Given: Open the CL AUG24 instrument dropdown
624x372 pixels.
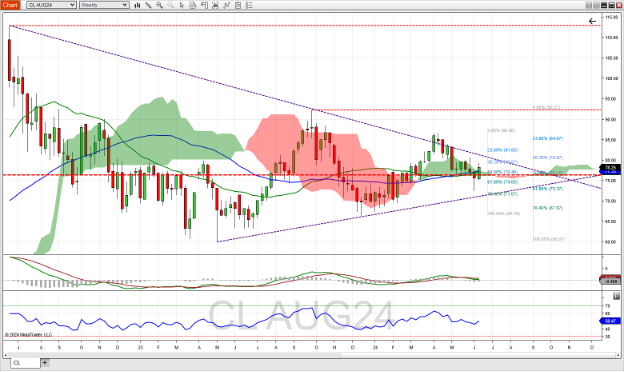Looking at the screenshot, I should coord(51,5).
